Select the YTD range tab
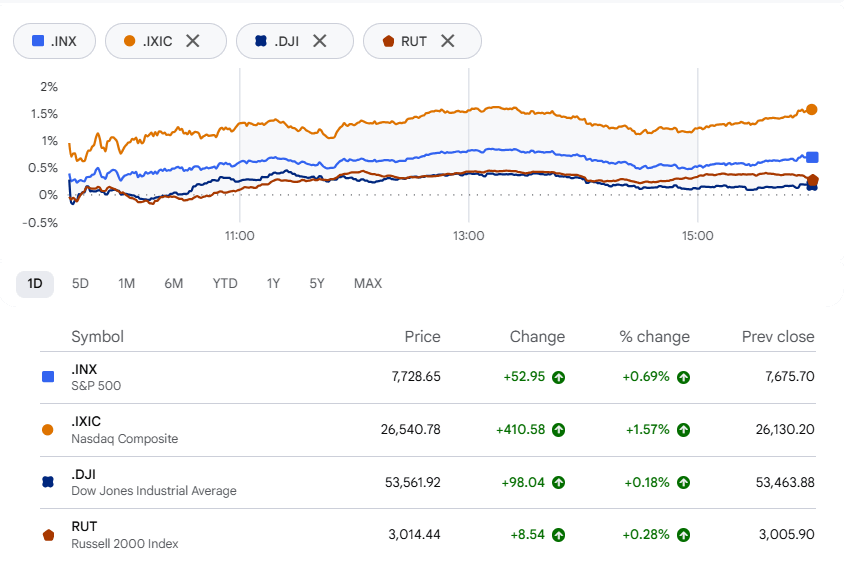The height and width of the screenshot is (563, 849). [x=225, y=284]
